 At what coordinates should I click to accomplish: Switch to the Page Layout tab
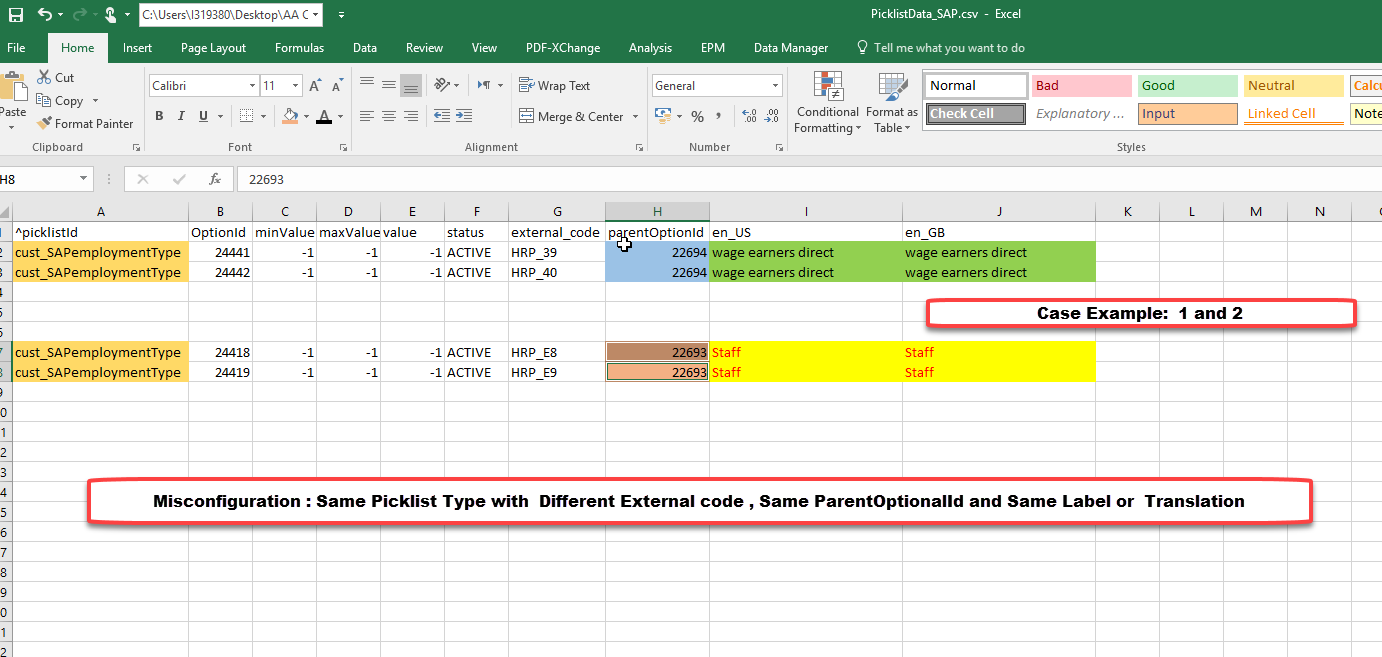coord(213,47)
